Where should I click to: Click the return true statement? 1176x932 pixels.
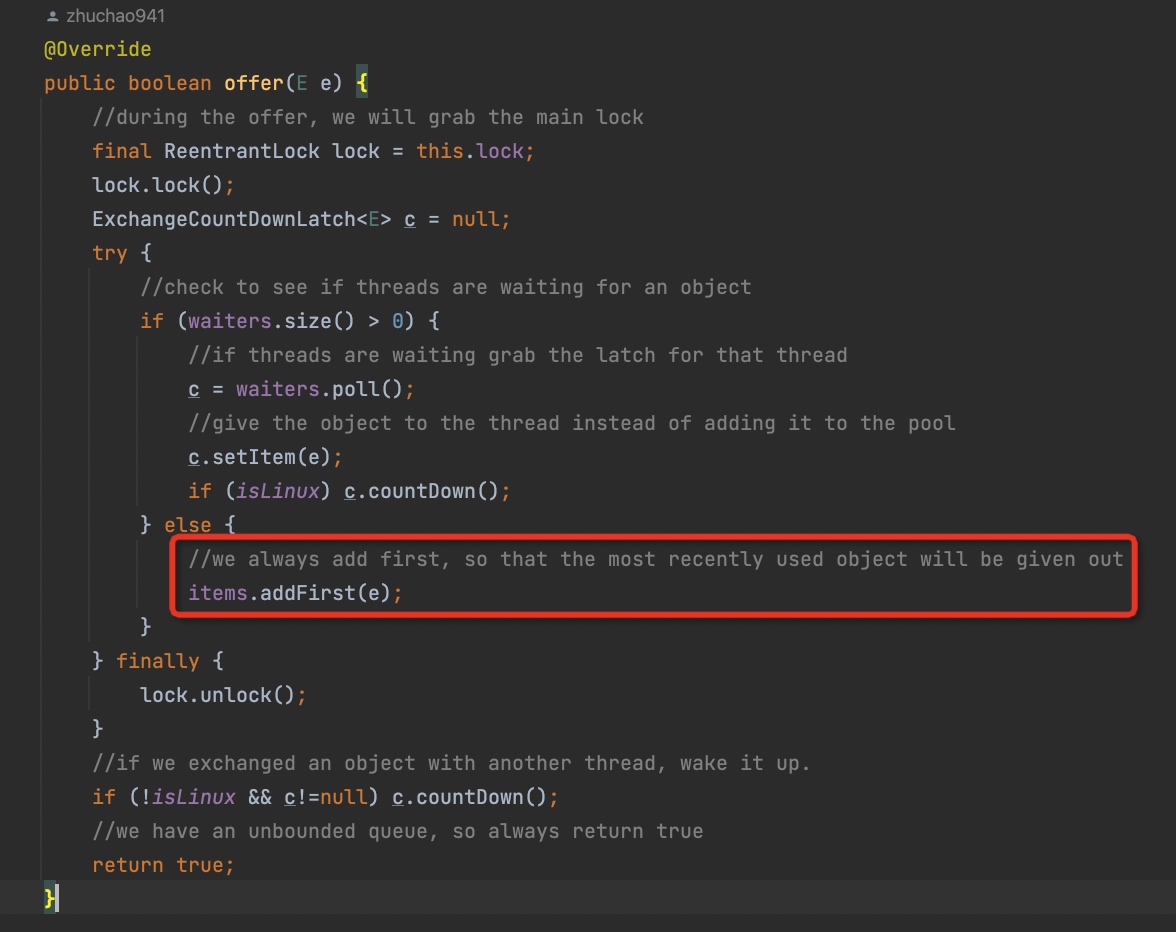point(163,865)
